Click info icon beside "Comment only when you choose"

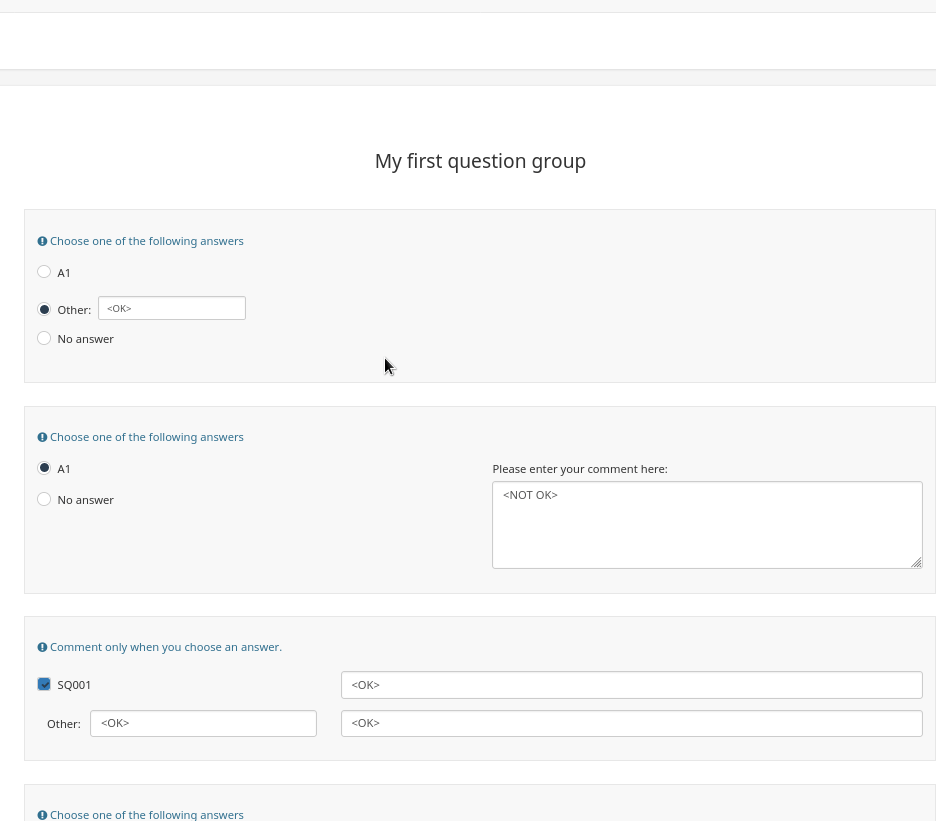[x=42, y=647]
